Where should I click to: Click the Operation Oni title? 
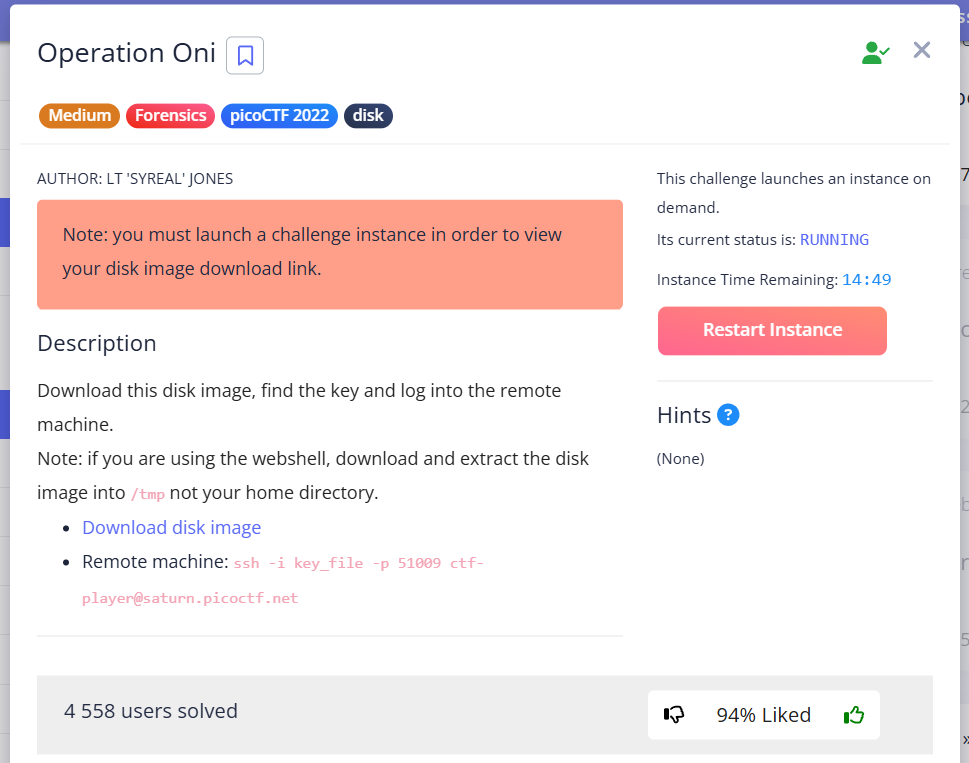tap(126, 53)
